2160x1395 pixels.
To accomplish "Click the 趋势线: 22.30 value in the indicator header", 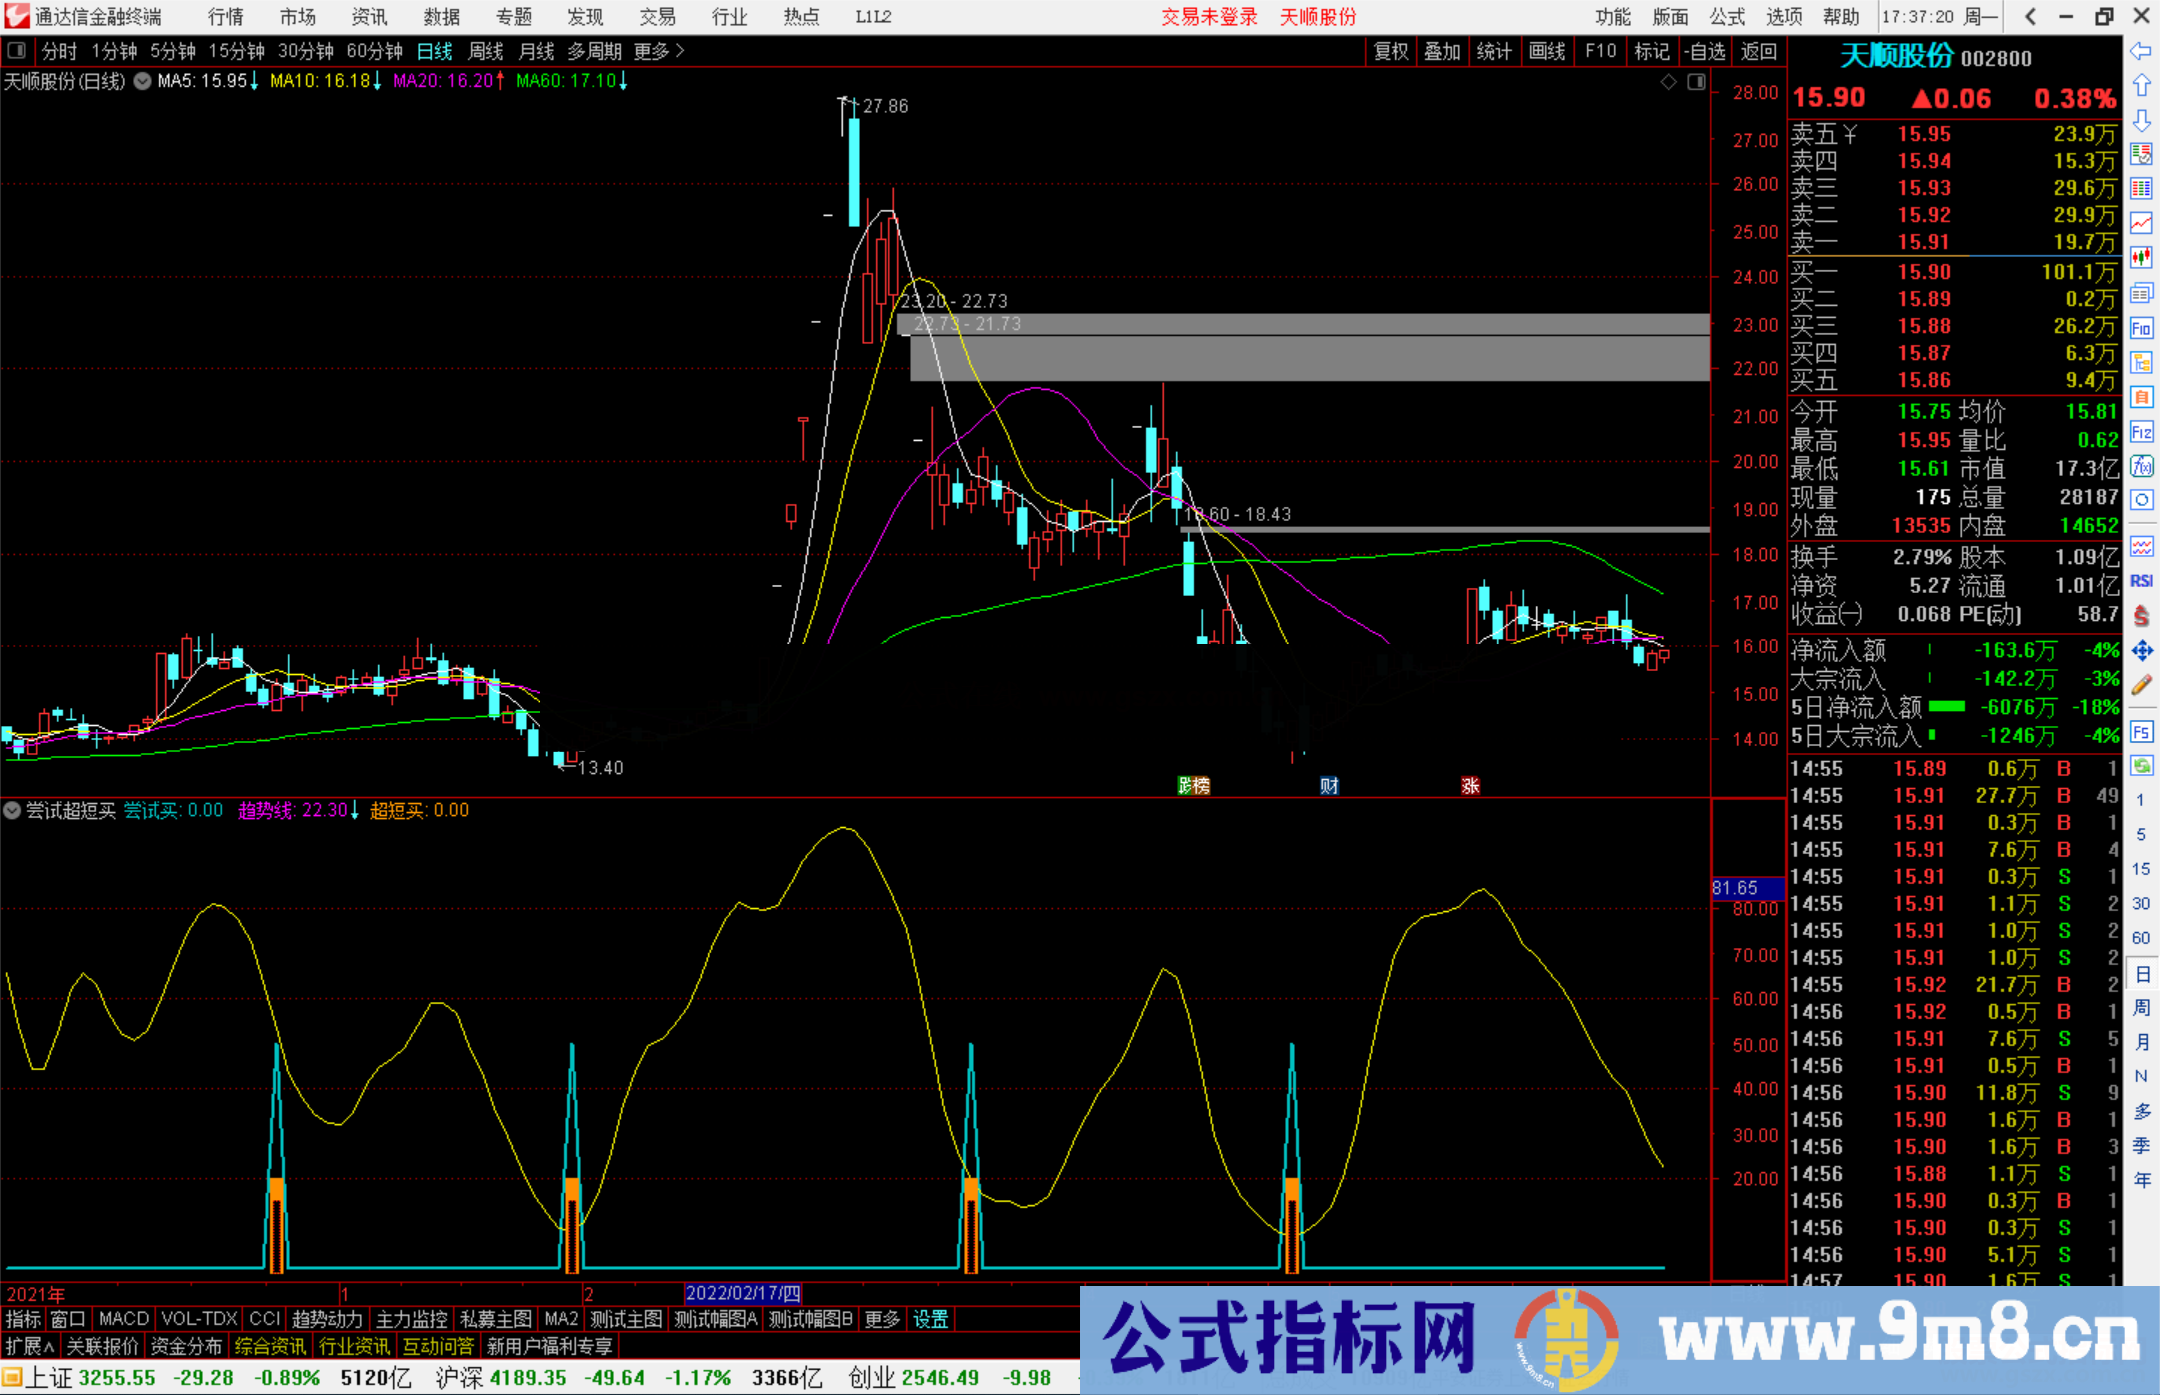I will pyautogui.click(x=298, y=810).
